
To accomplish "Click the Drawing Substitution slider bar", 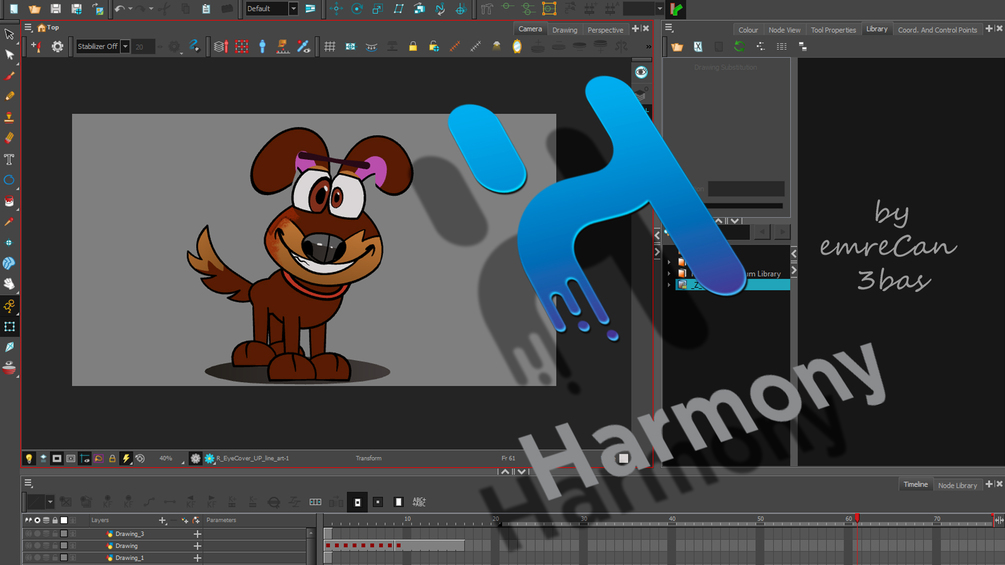I will [x=743, y=206].
